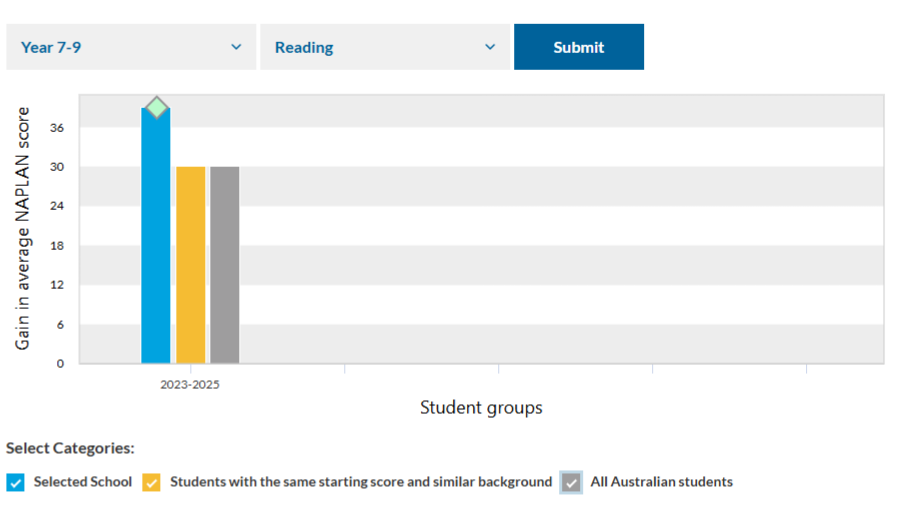Click the chevron arrow beside Reading
The width and height of the screenshot is (907, 510).
[x=490, y=47]
